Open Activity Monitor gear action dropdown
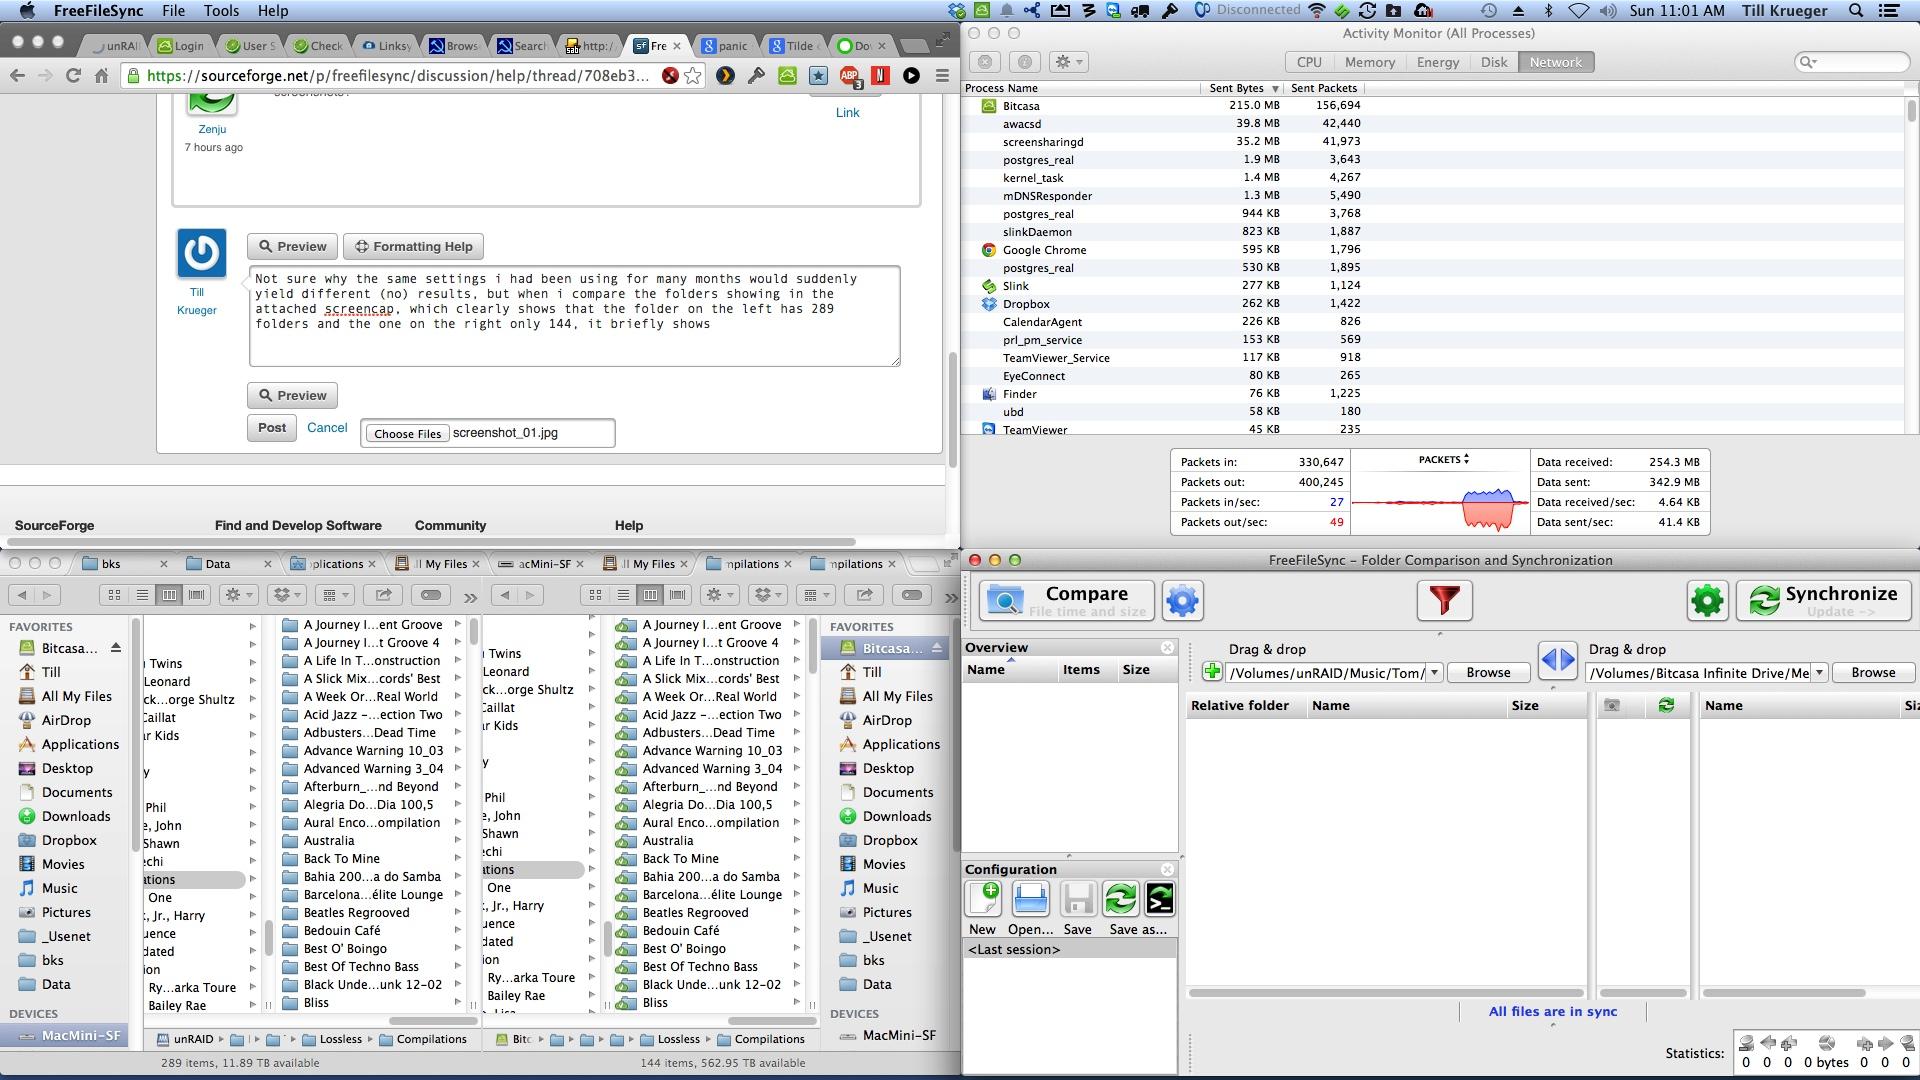This screenshot has height=1080, width=1920. pos(1070,62)
